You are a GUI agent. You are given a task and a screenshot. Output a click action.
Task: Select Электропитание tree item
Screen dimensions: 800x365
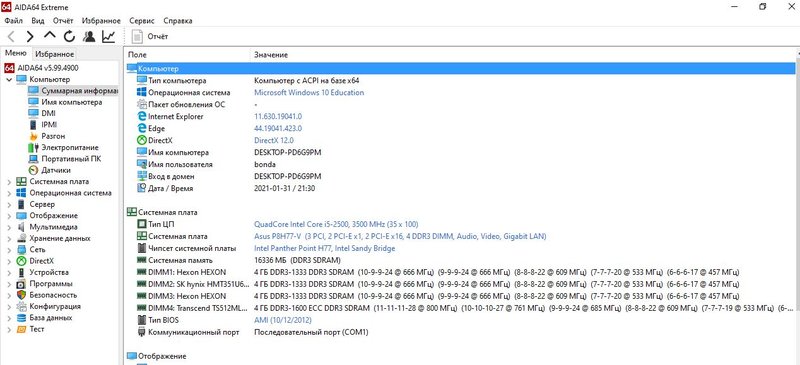tap(70, 148)
